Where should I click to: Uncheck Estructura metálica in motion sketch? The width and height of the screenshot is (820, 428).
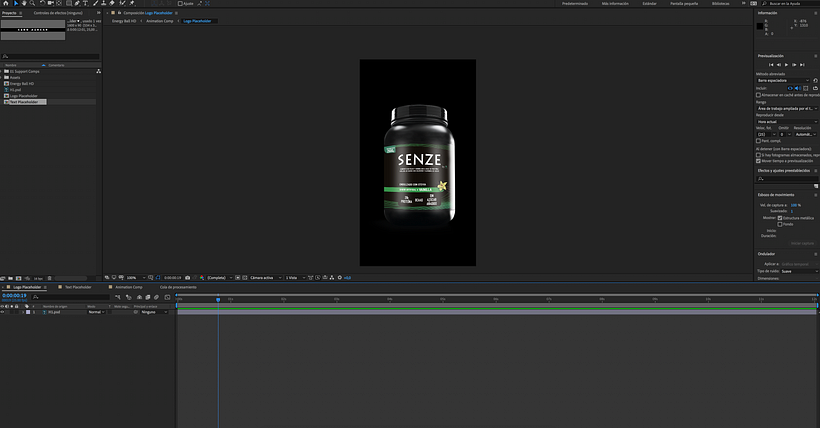click(780, 218)
